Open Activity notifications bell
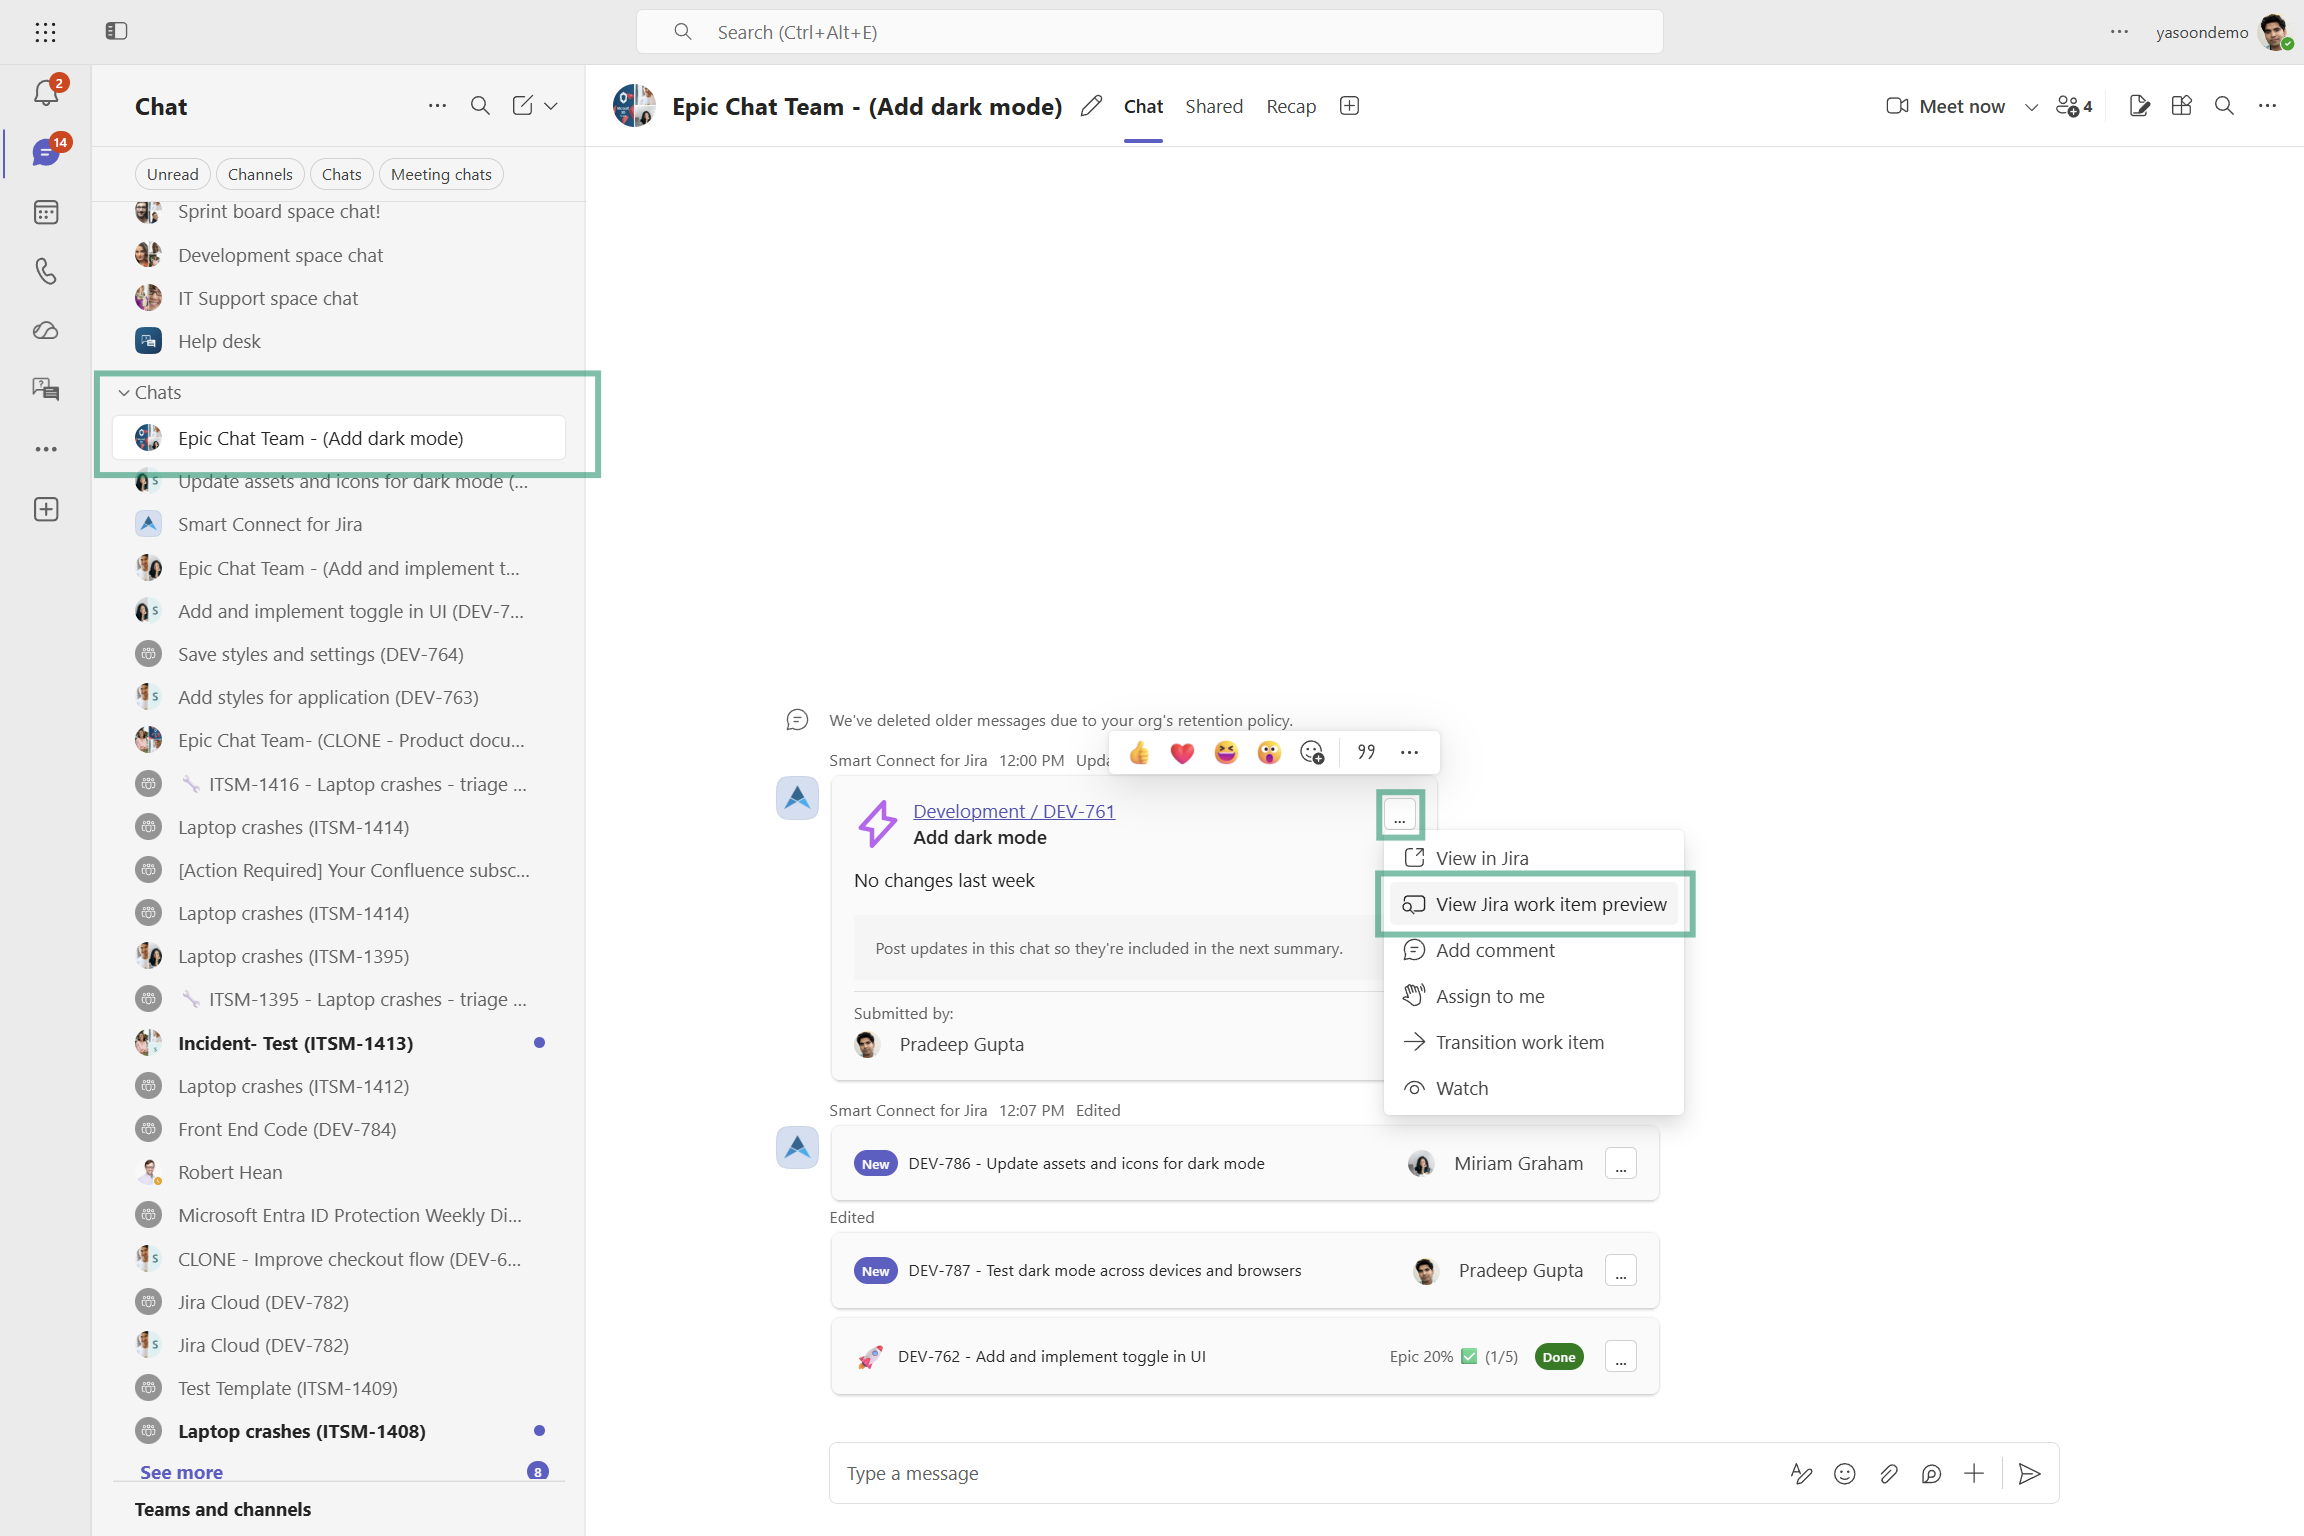Image resolution: width=2304 pixels, height=1536 pixels. click(46, 92)
